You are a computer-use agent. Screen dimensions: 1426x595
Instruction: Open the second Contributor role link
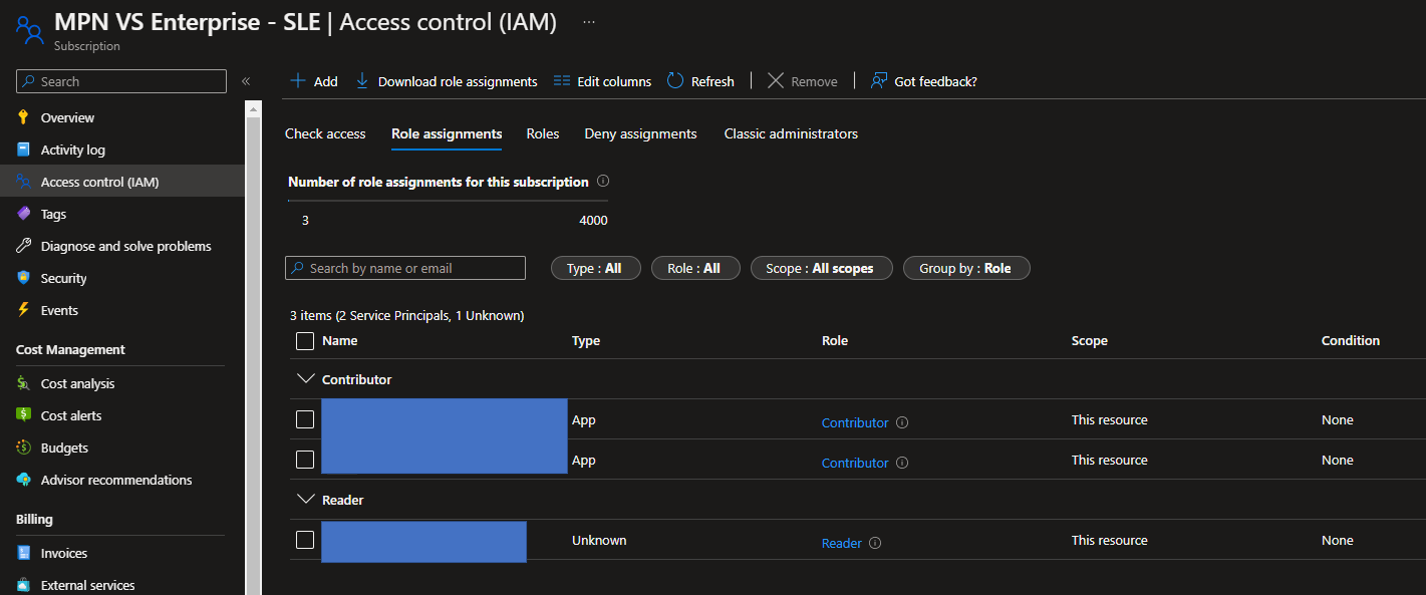(855, 463)
